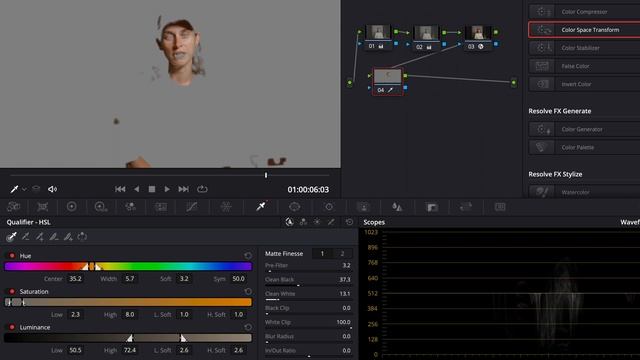This screenshot has width=640, height=360.
Task: Switch qualifier to HSL mode
Action: pyautogui.click(x=289, y=222)
